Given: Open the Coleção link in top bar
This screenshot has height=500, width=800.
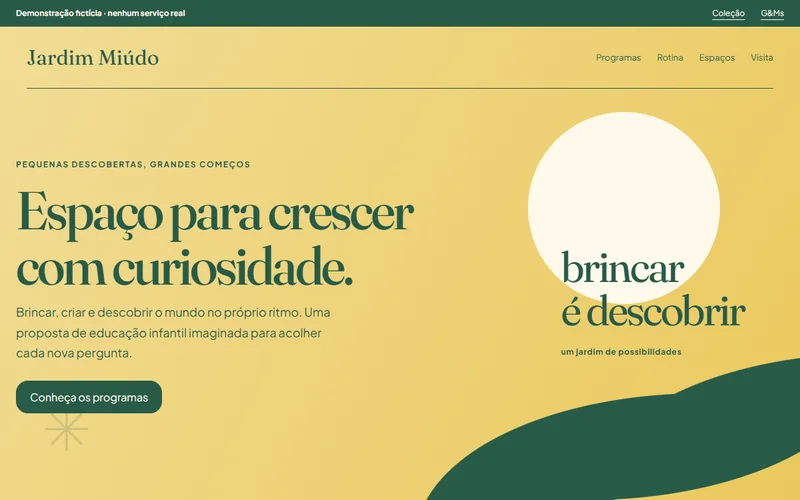Looking at the screenshot, I should (x=728, y=13).
